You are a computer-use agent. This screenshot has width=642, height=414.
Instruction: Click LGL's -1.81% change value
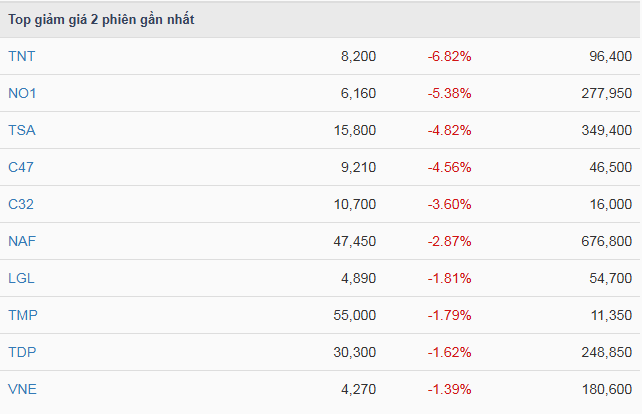(449, 279)
